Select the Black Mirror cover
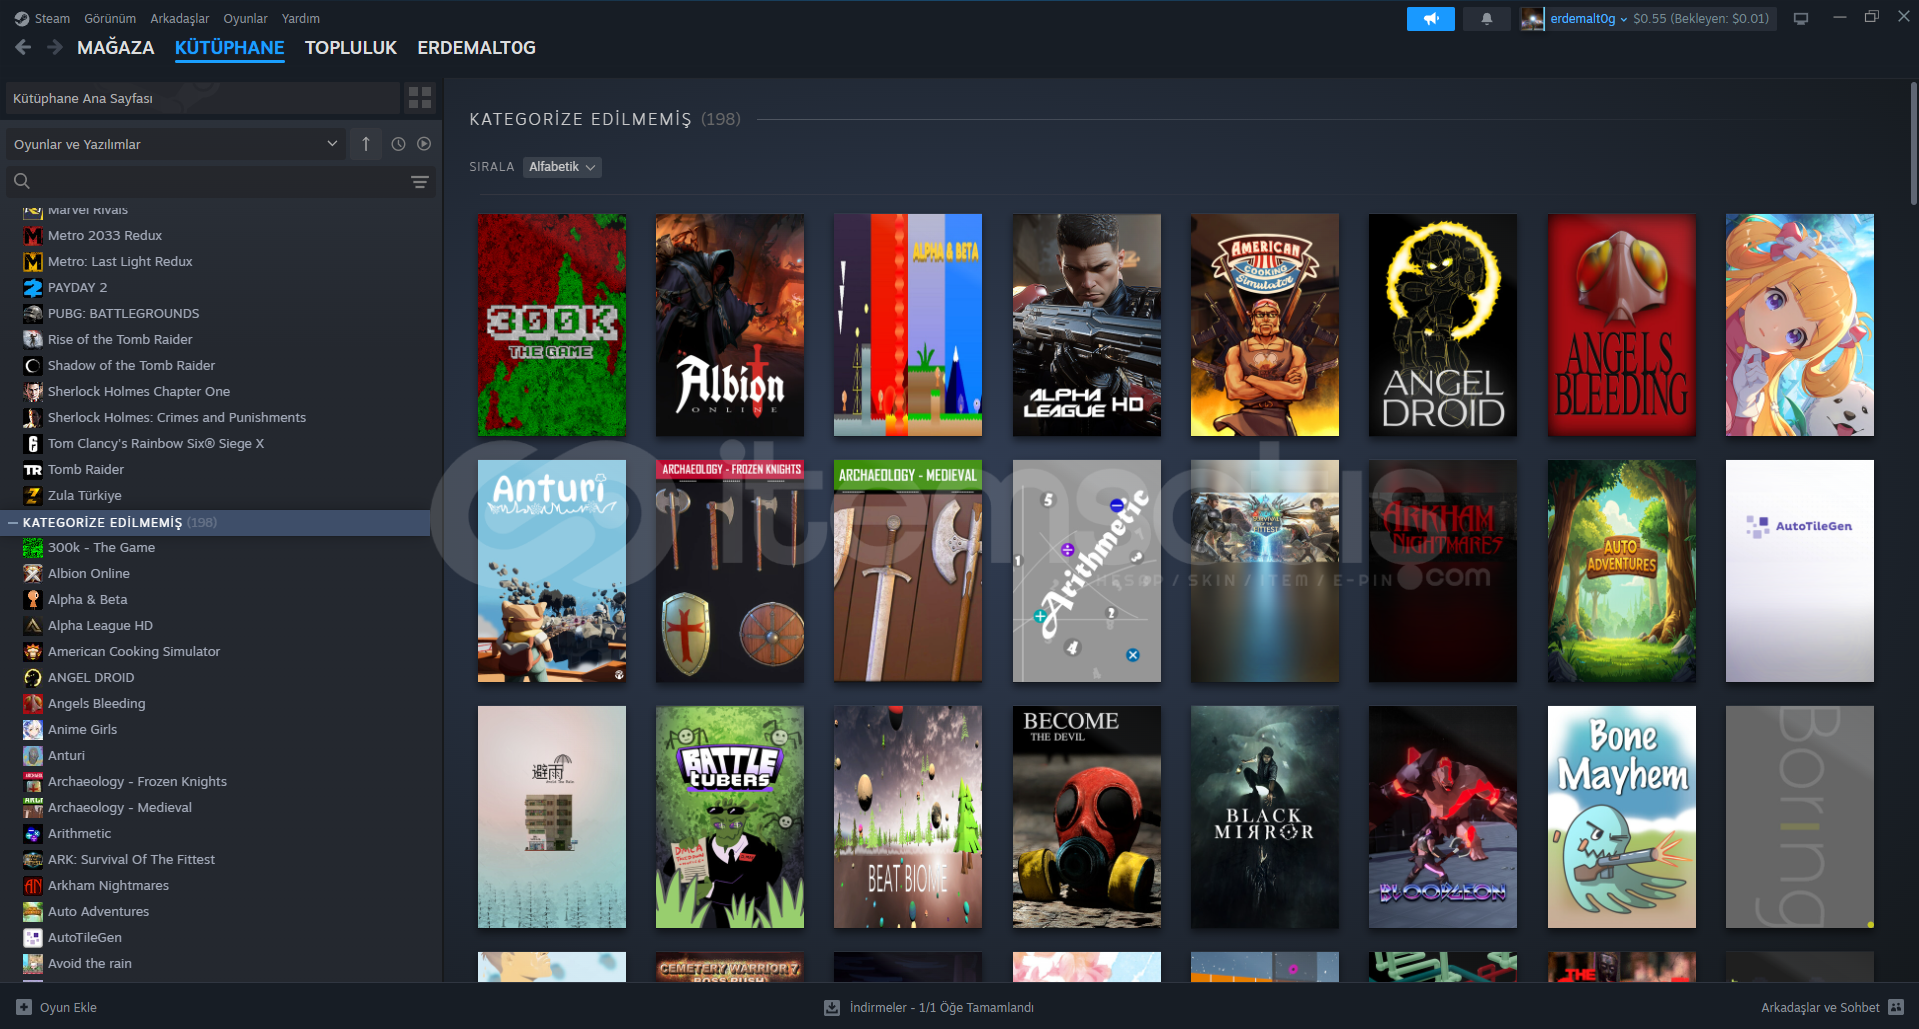1919x1029 pixels. pos(1265,817)
